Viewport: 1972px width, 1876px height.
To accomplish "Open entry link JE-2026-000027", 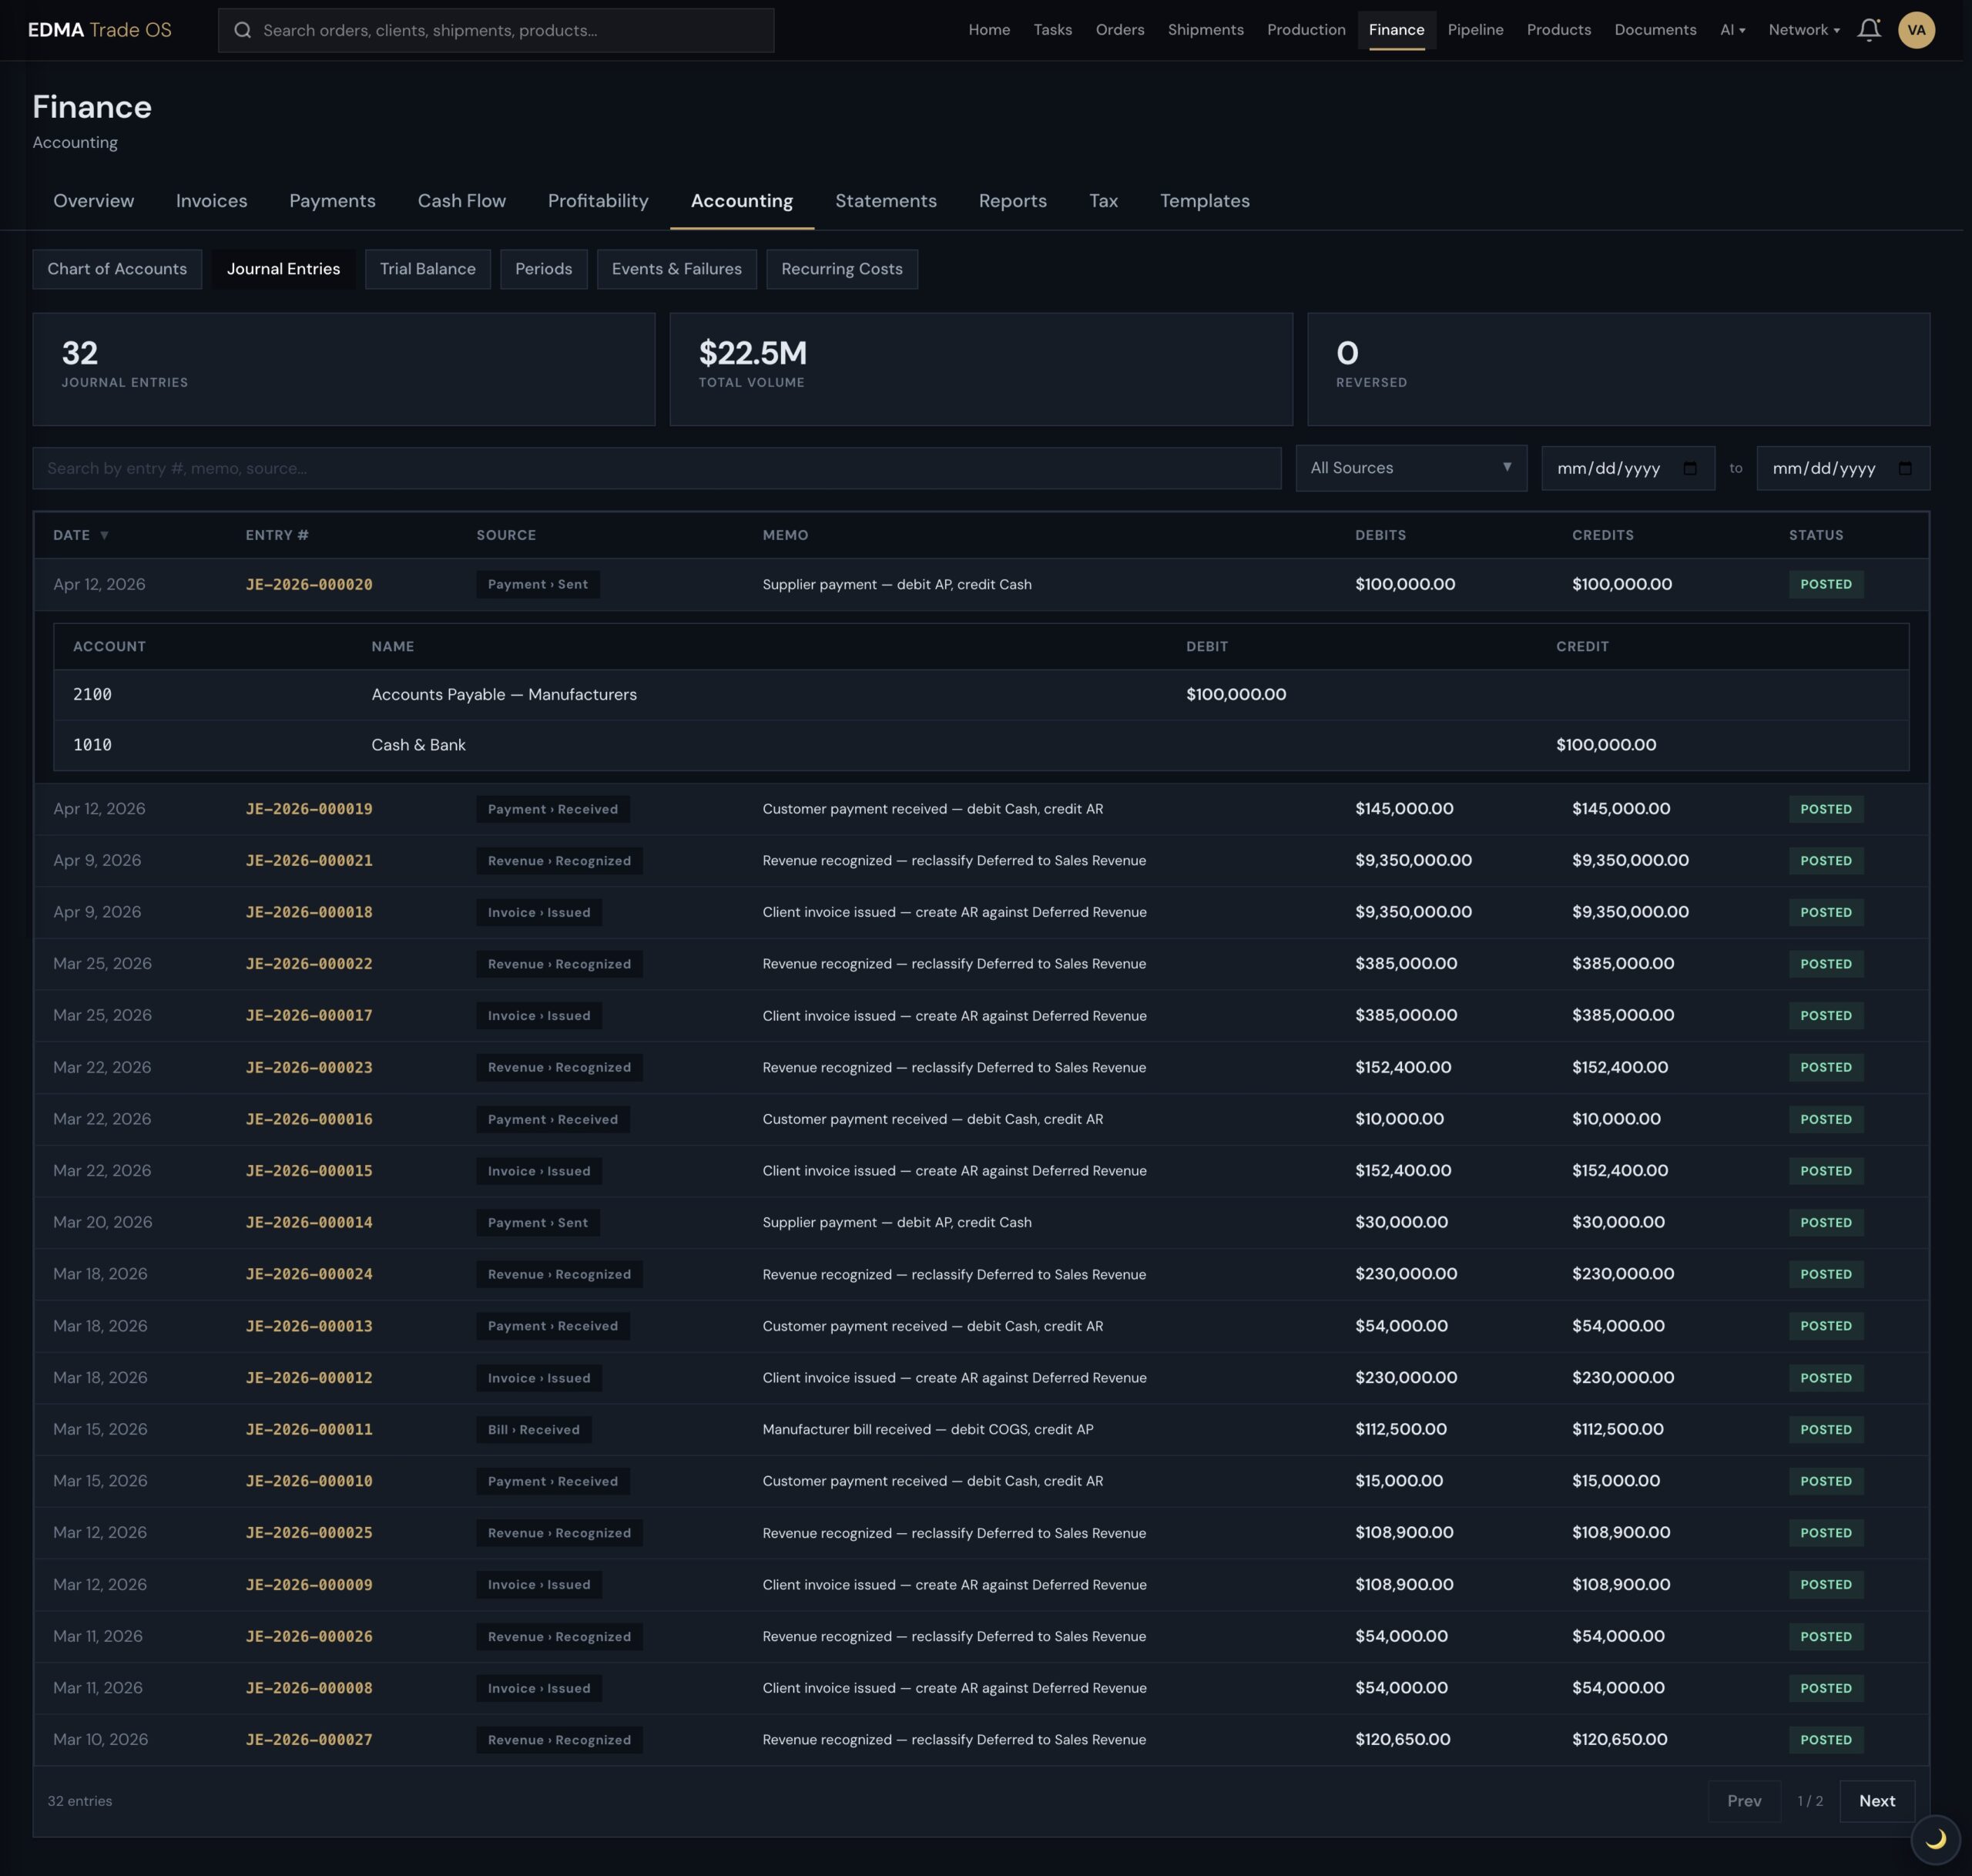I will (309, 1739).
